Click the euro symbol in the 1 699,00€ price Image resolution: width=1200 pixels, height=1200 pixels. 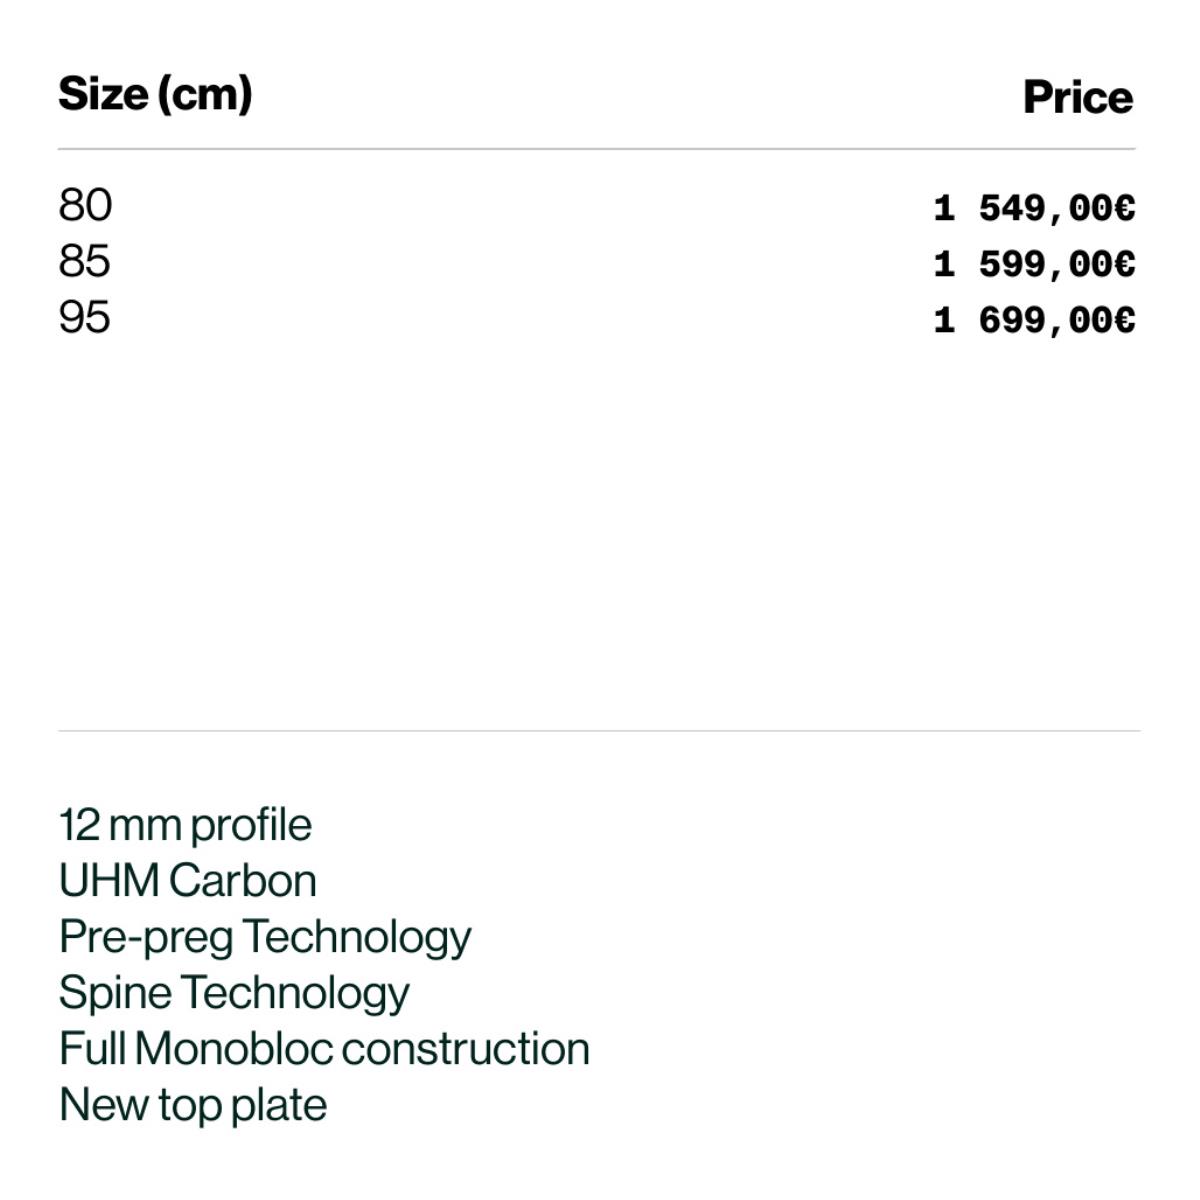[1124, 320]
